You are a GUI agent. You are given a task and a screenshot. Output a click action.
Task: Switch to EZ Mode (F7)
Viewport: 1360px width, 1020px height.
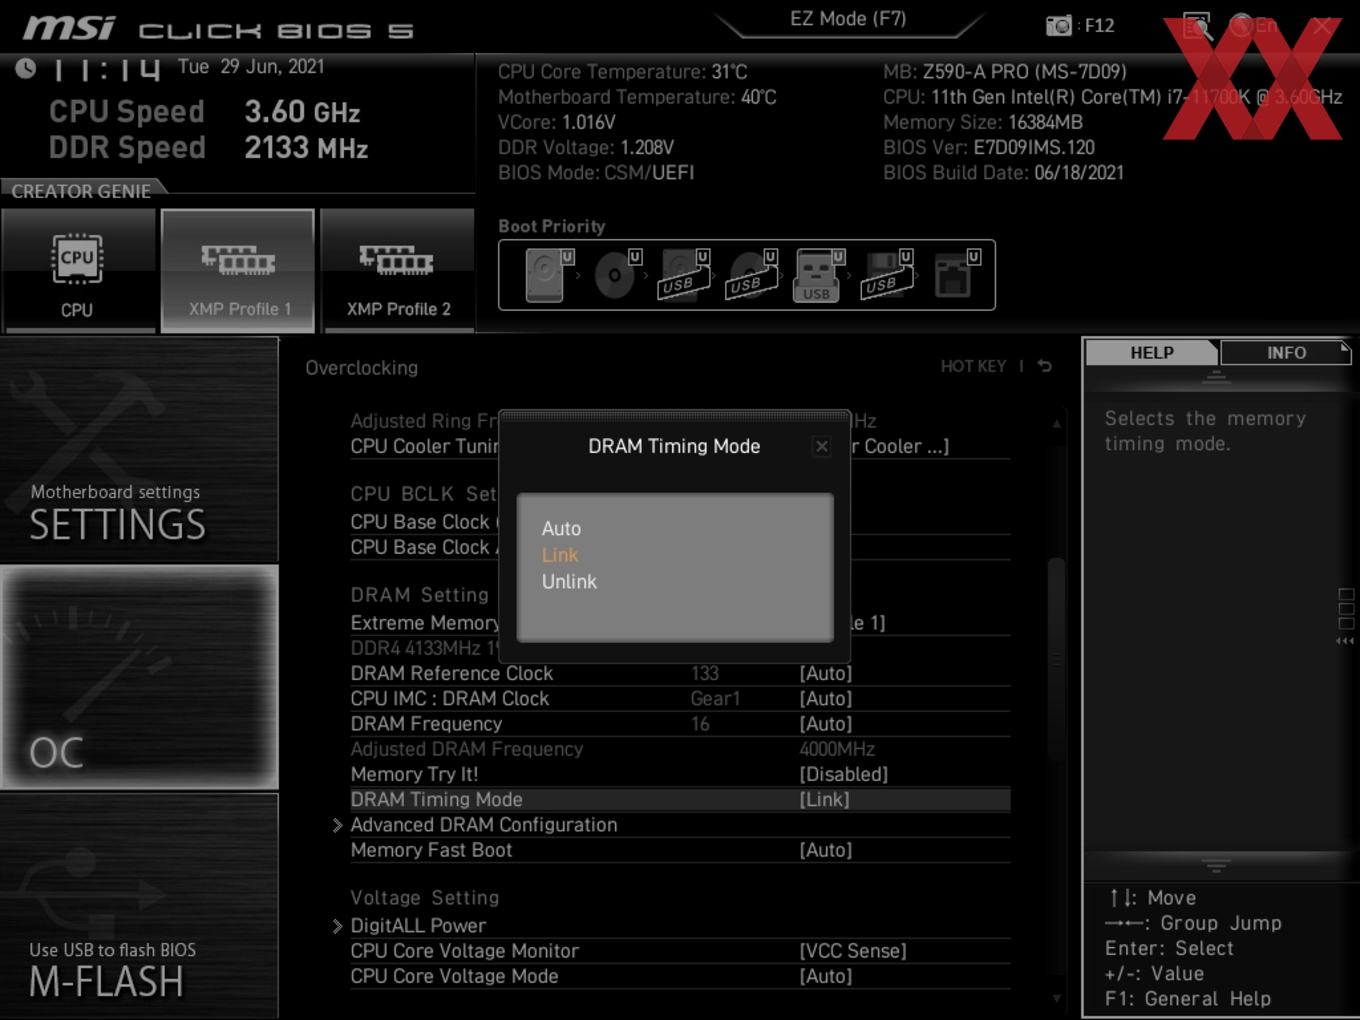click(848, 19)
